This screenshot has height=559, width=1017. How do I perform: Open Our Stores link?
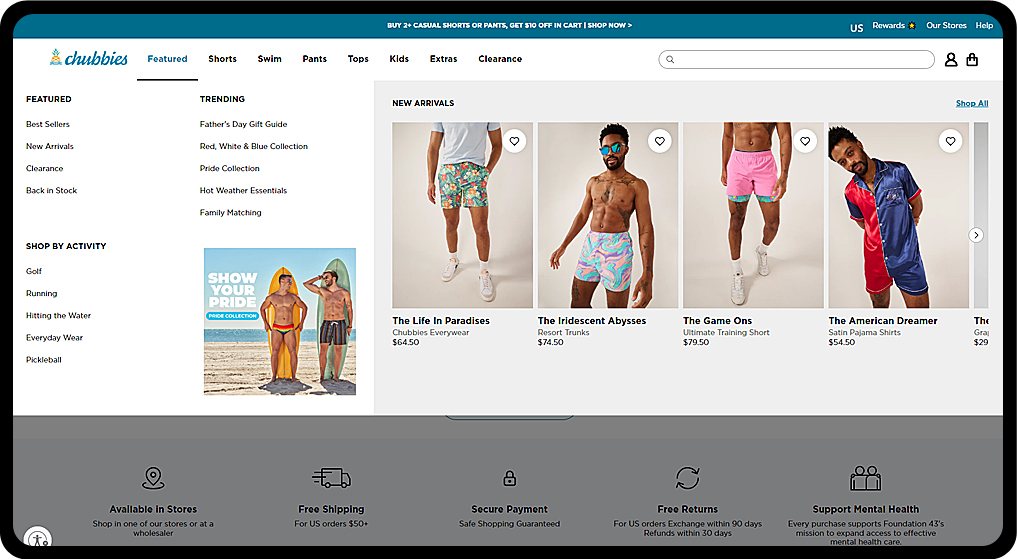[946, 25]
